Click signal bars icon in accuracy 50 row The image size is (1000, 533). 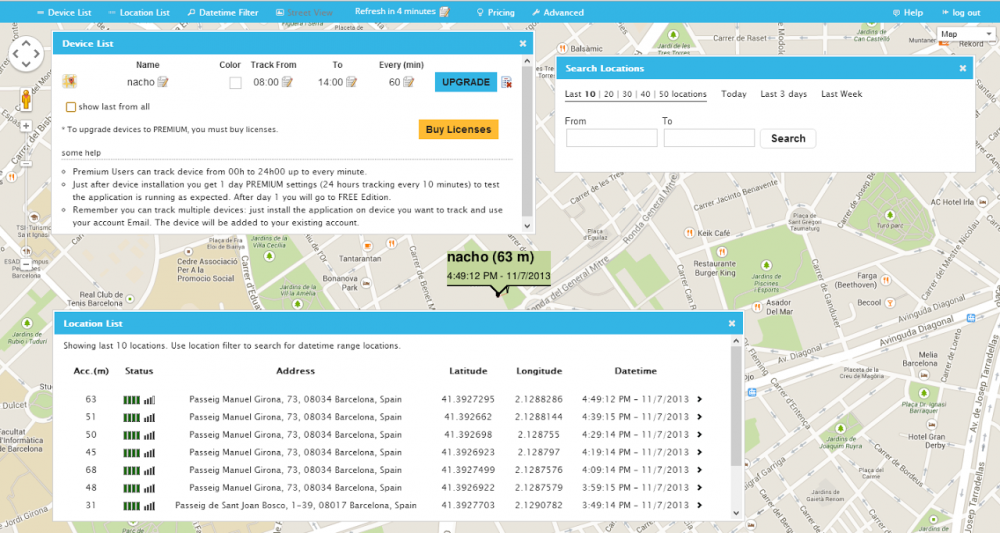(x=149, y=435)
